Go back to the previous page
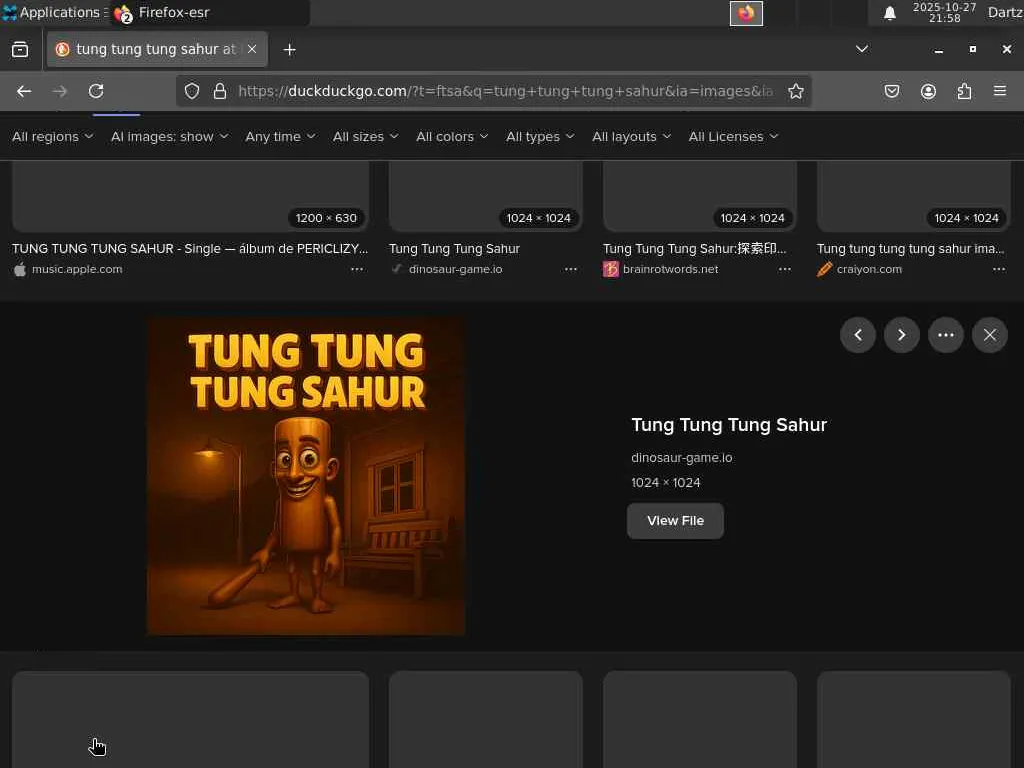Viewport: 1024px width, 768px height. coord(24,91)
